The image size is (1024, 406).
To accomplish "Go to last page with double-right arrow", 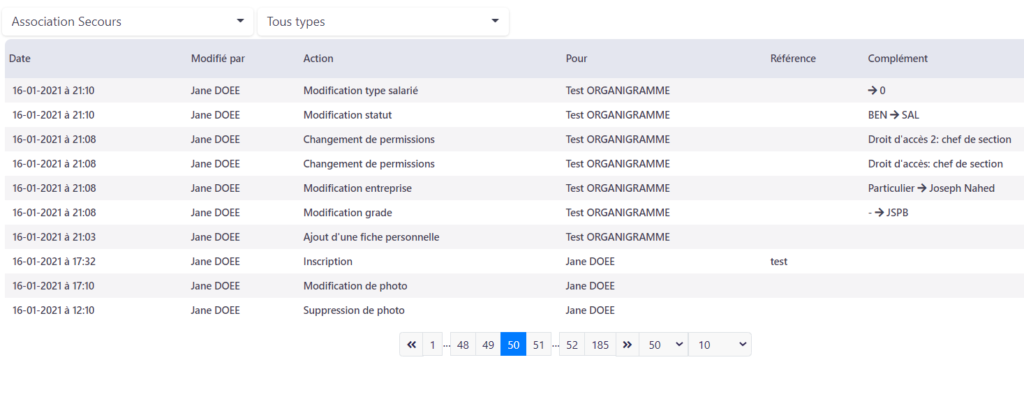I will [627, 345].
